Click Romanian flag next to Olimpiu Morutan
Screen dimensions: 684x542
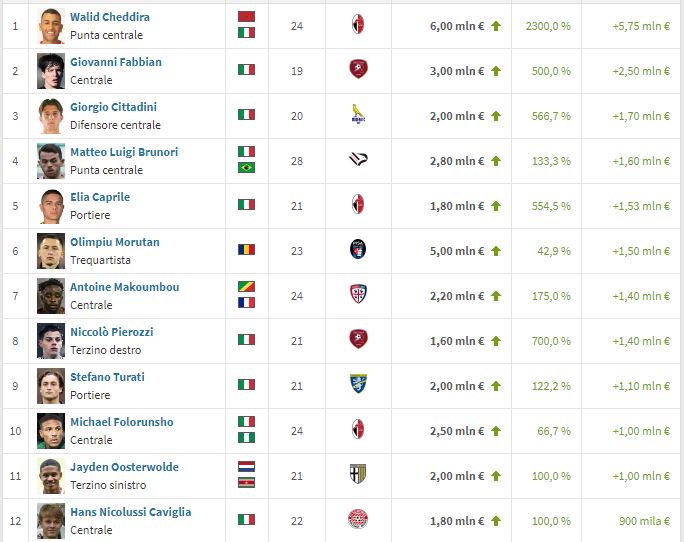point(246,250)
